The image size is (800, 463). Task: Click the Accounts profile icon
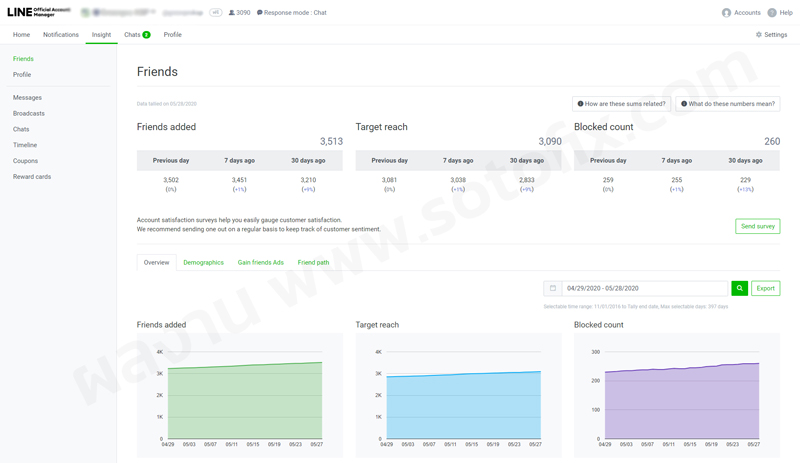coord(727,13)
